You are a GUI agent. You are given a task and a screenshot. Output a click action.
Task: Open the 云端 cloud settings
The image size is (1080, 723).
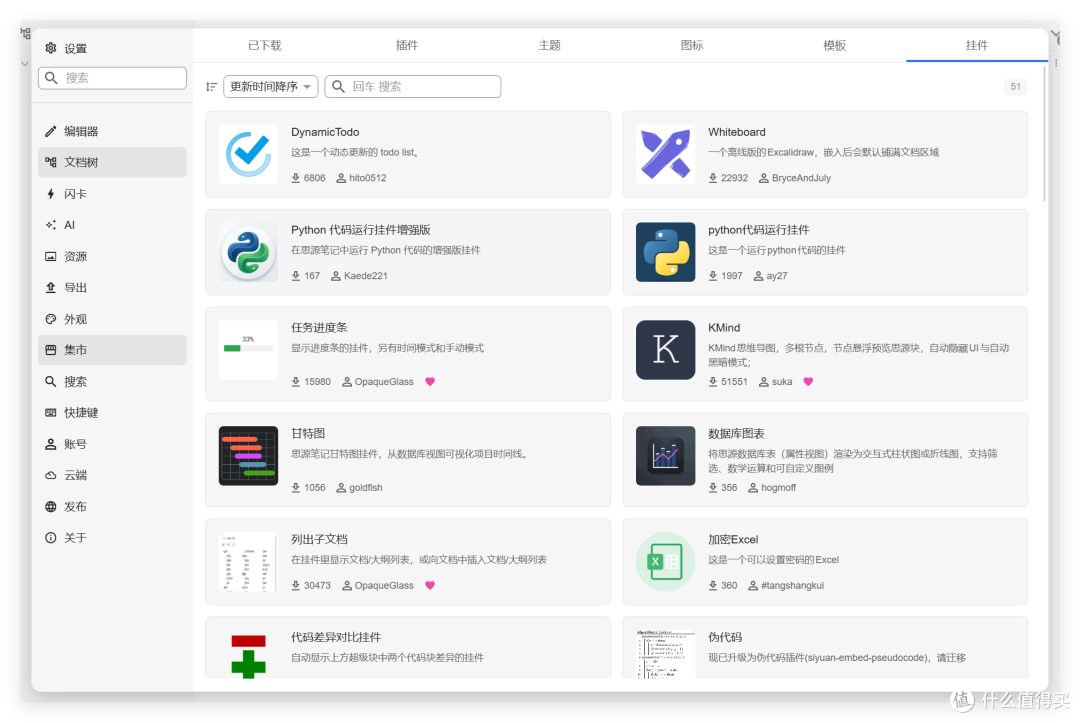112,475
